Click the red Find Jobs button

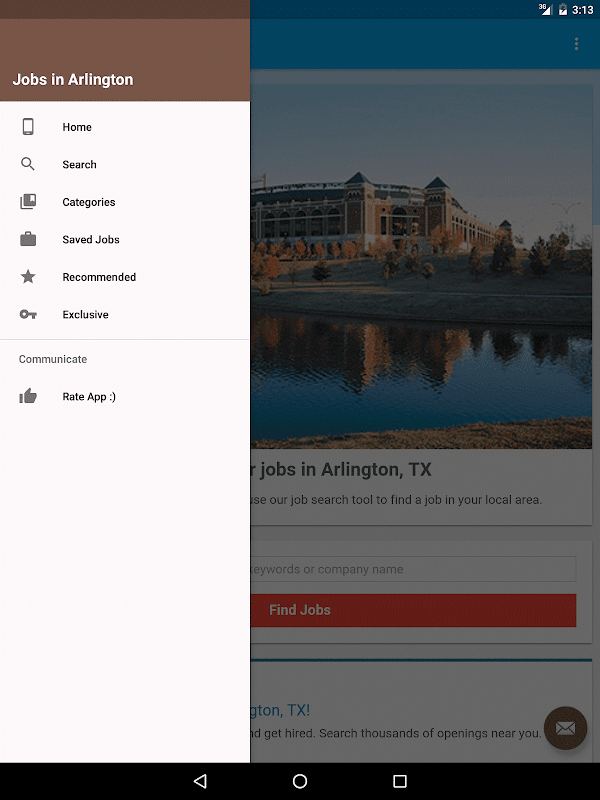tap(413, 610)
